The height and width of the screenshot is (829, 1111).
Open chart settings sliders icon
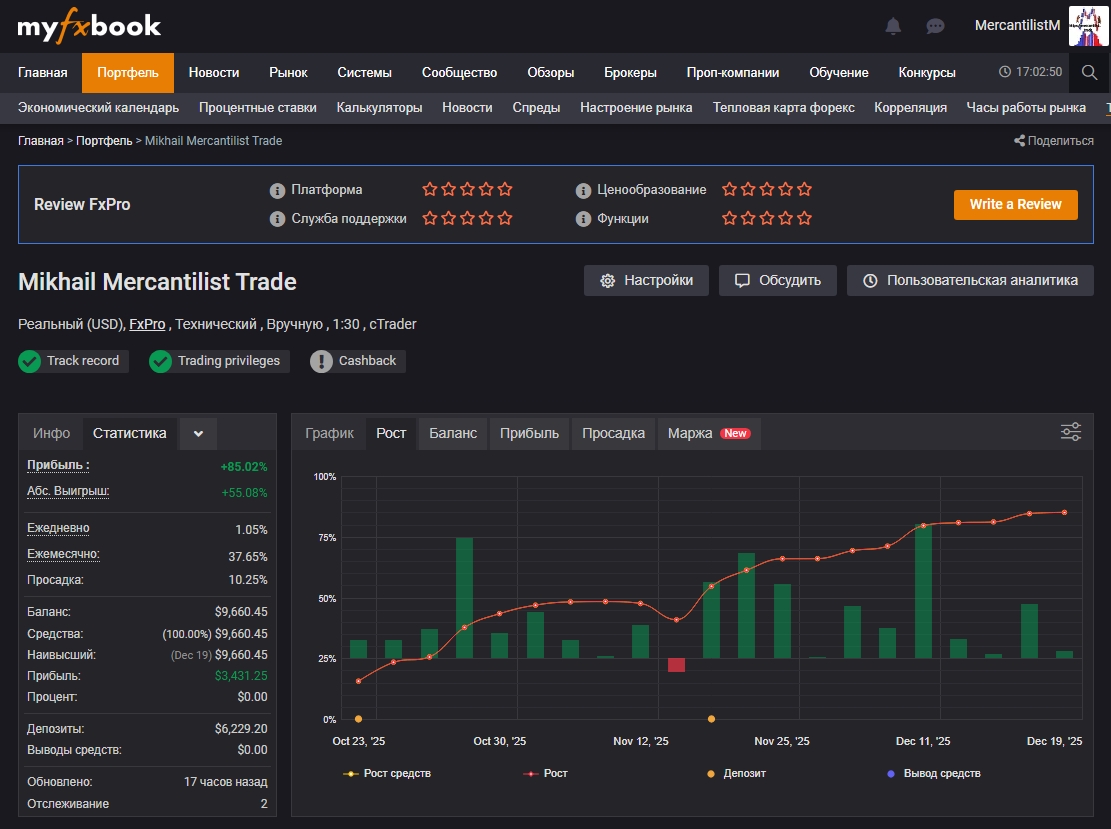[x=1070, y=432]
